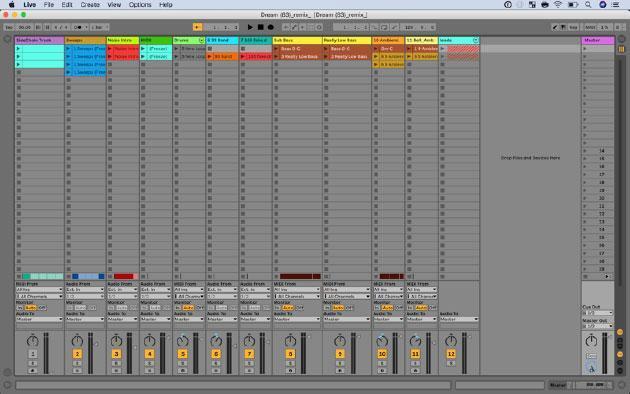Viewport: 630px width, 394px height.
Task: Click macOS Spotlight search icon
Action: pyautogui.click(x=588, y=5)
